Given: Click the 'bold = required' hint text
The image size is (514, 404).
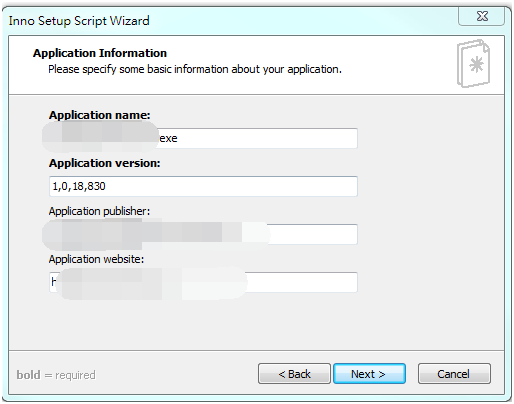Looking at the screenshot, I should tap(56, 375).
